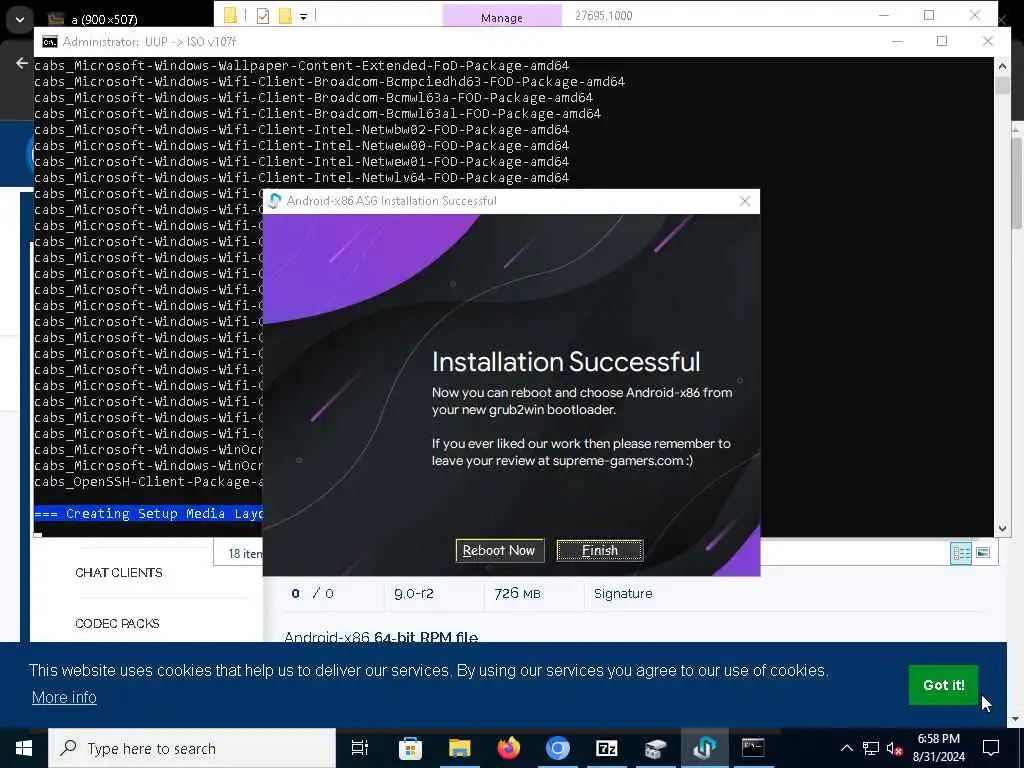Click the Installation Successful heading

[x=566, y=362]
